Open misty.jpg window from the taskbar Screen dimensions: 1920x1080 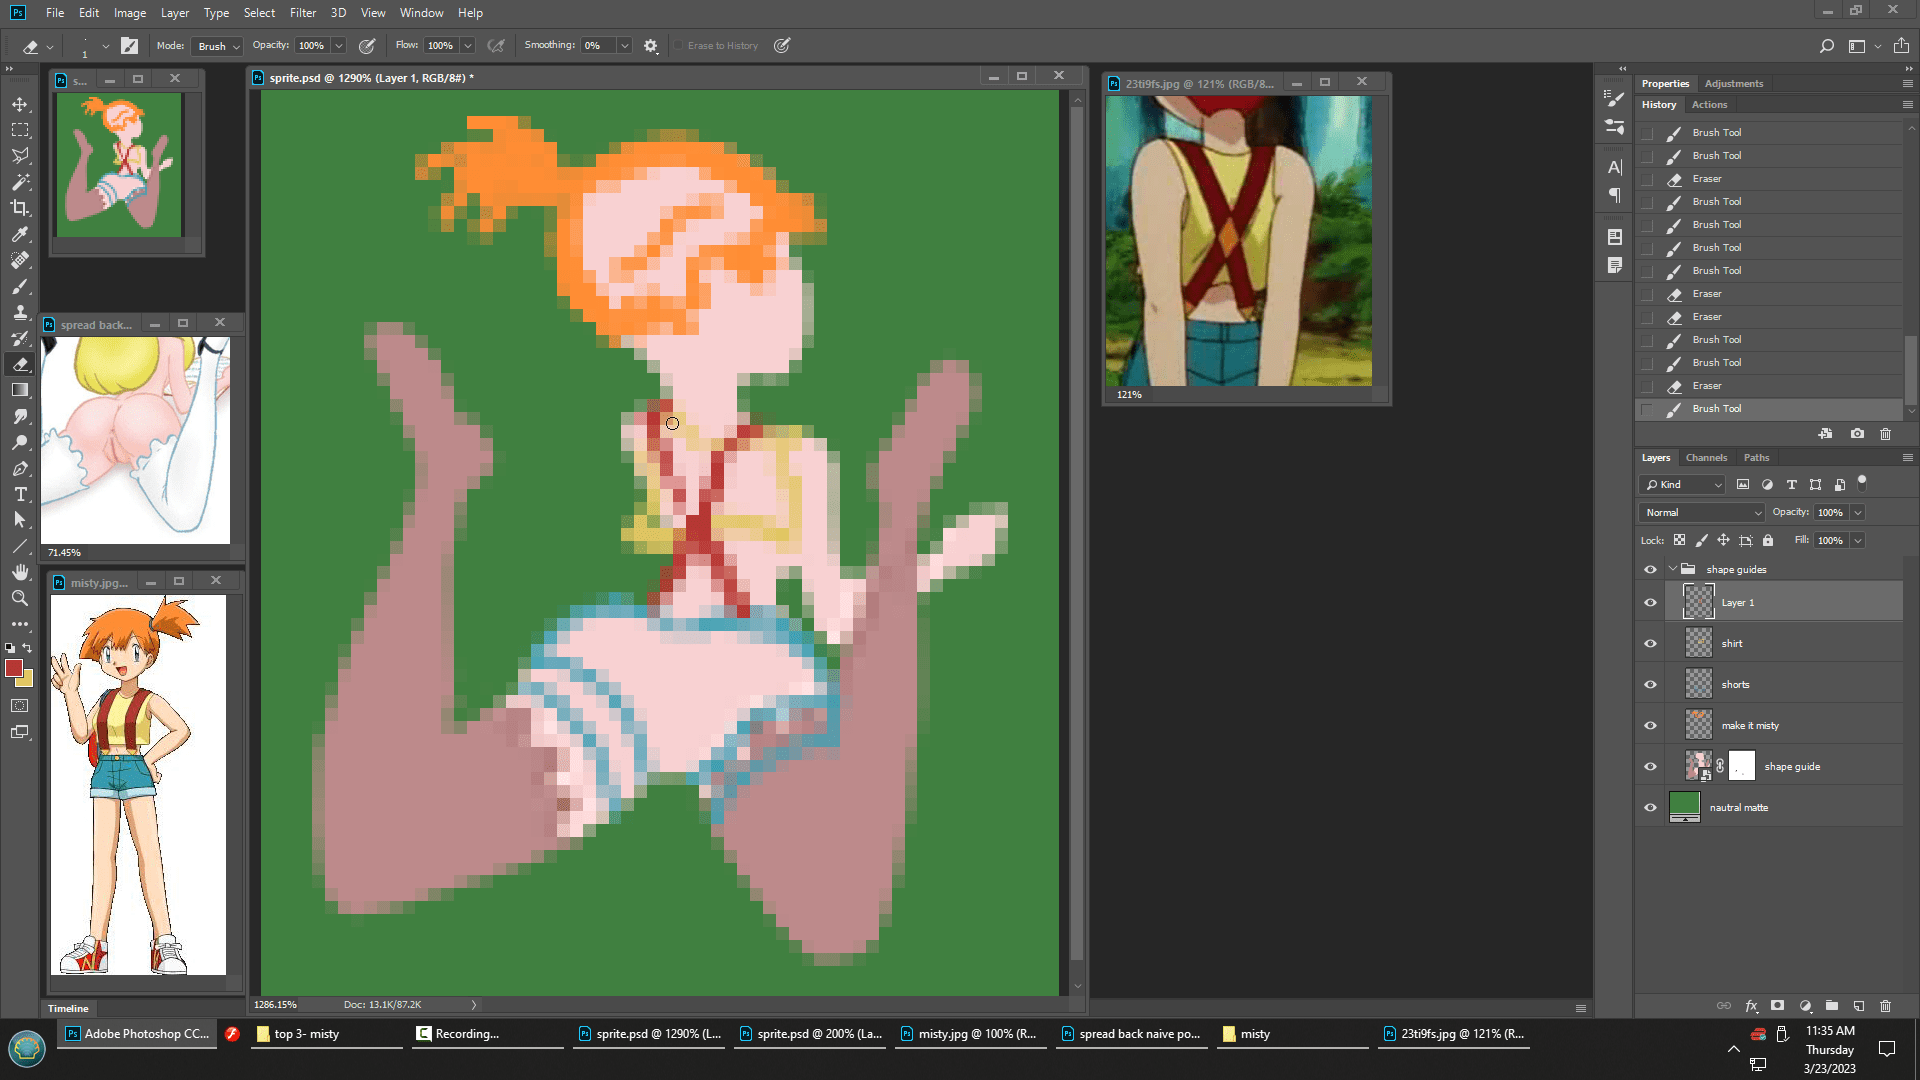click(968, 1034)
